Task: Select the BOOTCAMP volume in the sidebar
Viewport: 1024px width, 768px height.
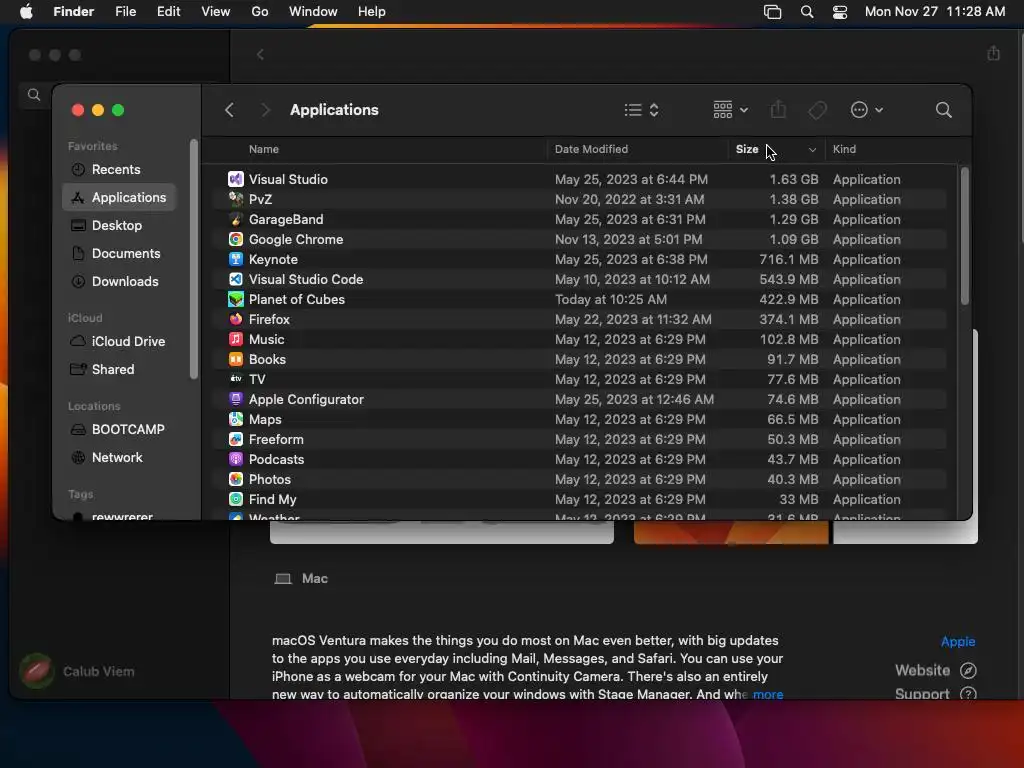Action: tap(119, 430)
